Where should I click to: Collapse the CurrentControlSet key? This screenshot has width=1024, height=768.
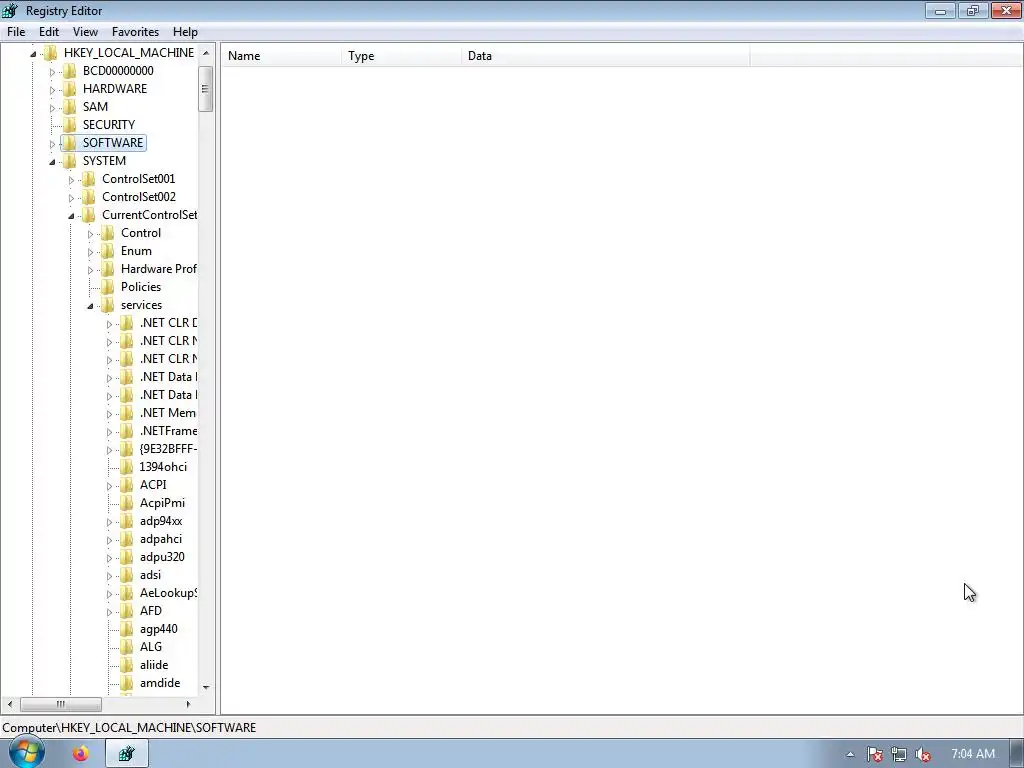coord(71,216)
